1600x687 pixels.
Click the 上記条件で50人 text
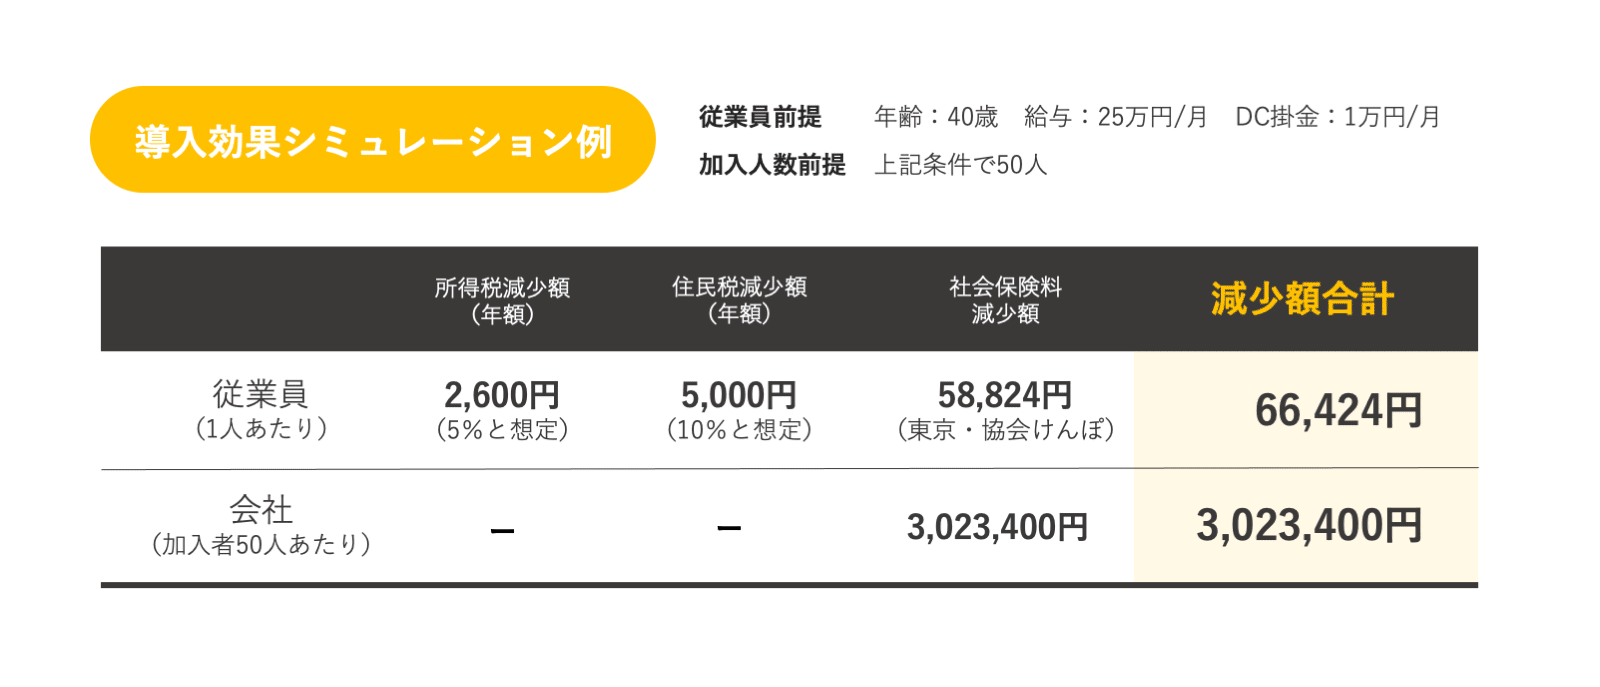961,165
